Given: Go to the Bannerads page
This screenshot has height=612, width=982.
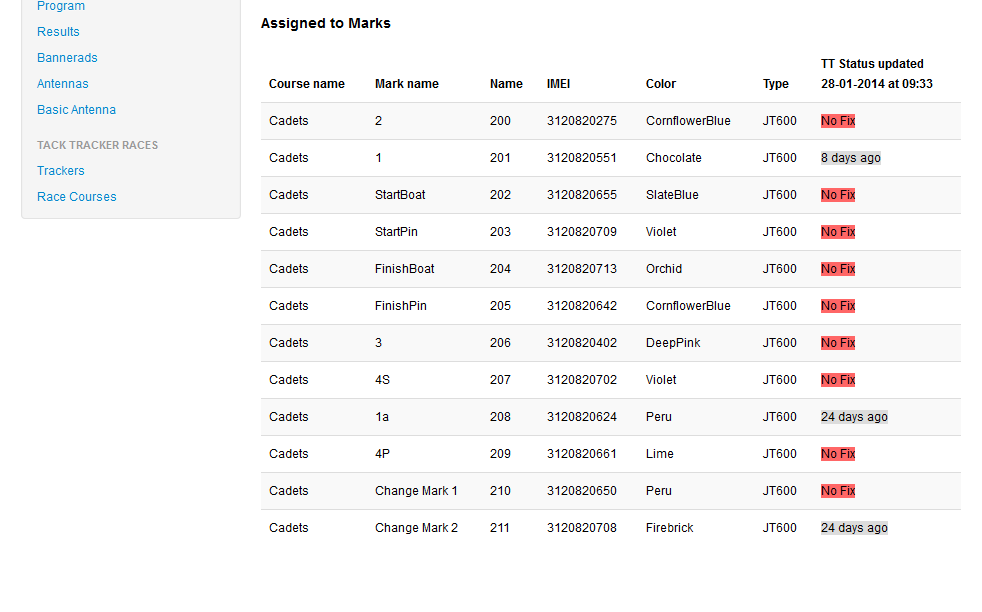Looking at the screenshot, I should point(67,58).
